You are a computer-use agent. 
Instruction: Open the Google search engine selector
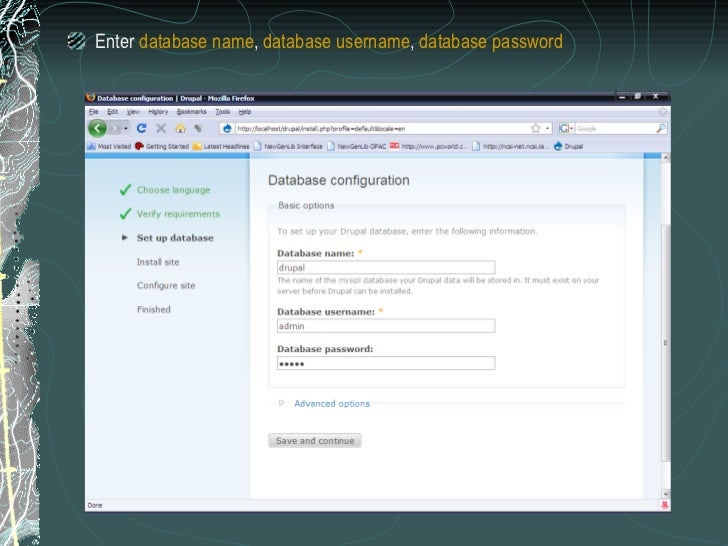point(566,129)
